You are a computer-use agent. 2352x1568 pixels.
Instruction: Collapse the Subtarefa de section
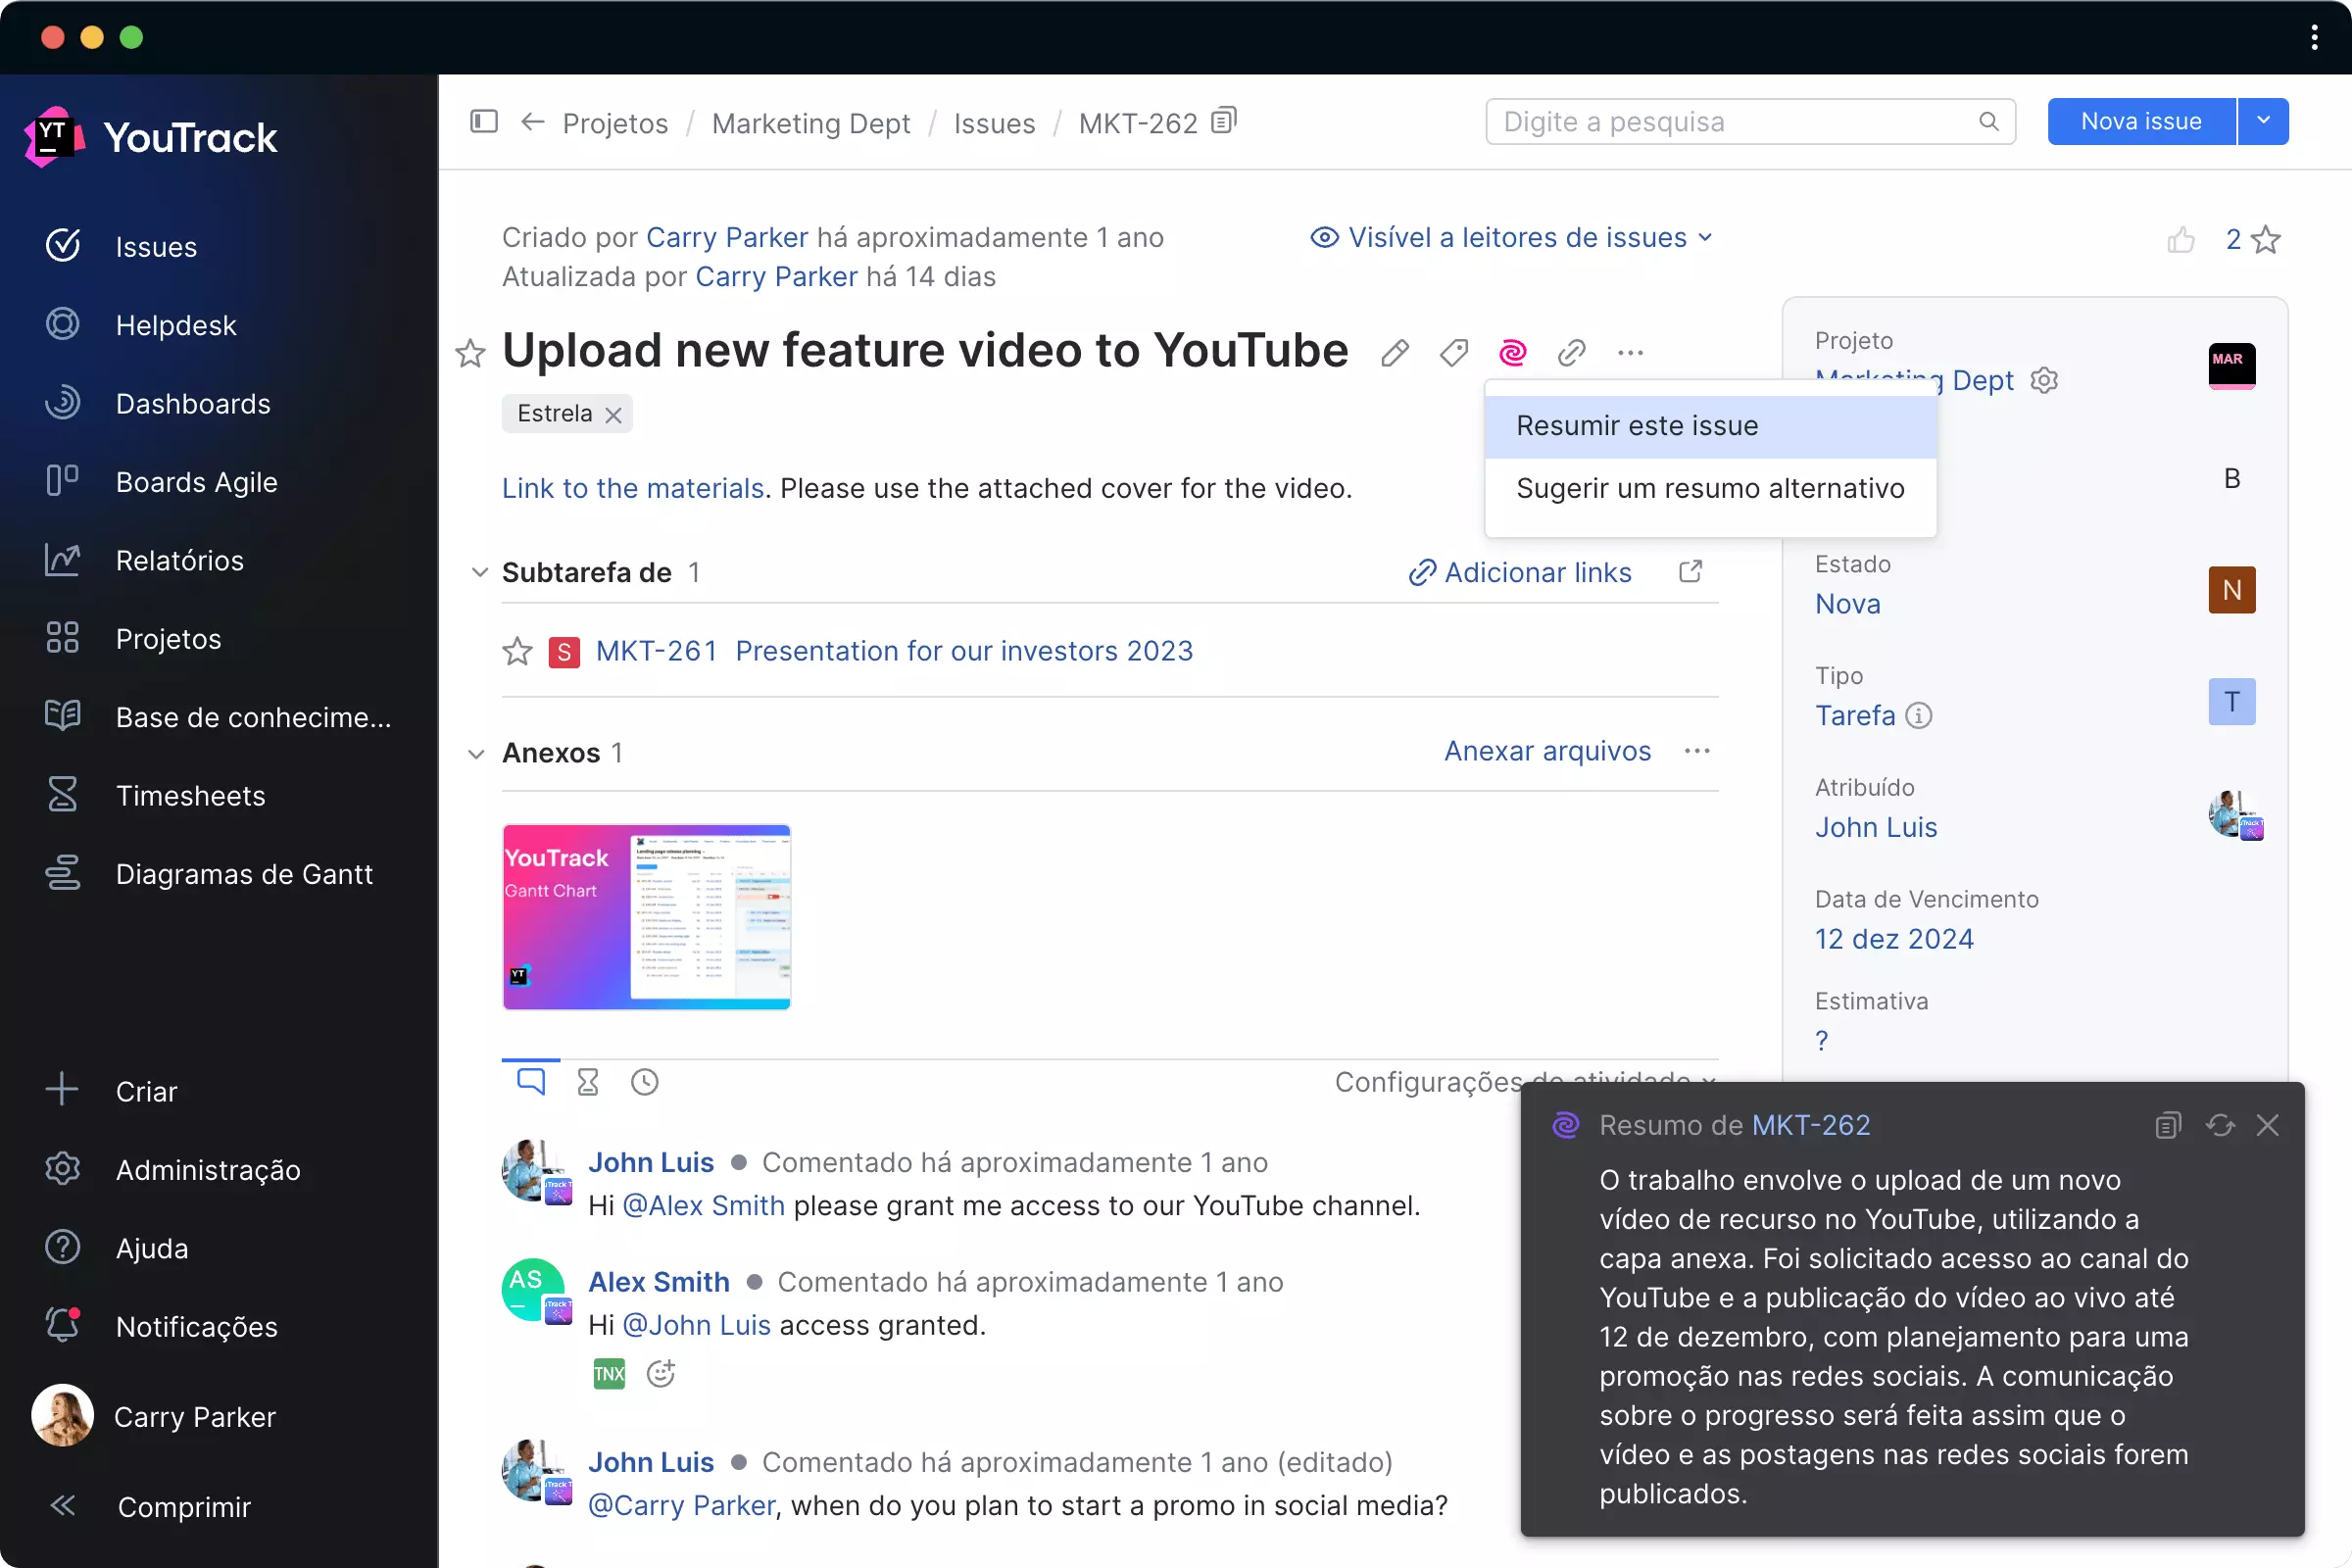(478, 572)
